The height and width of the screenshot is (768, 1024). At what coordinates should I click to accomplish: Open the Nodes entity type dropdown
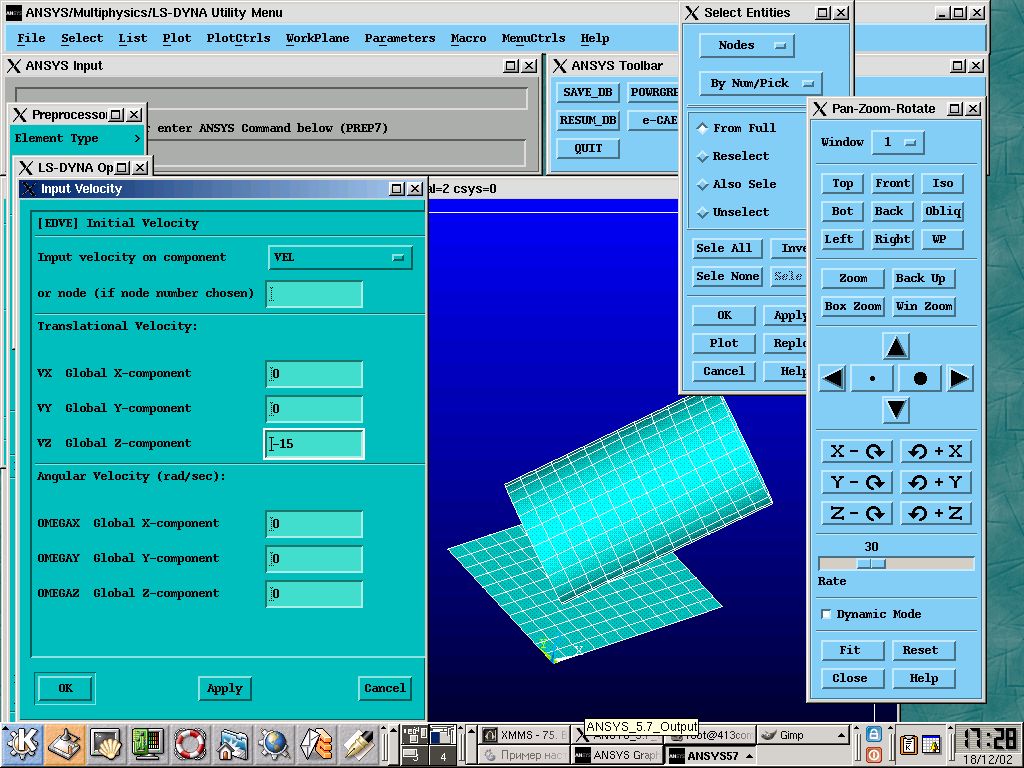pyautogui.click(x=747, y=45)
